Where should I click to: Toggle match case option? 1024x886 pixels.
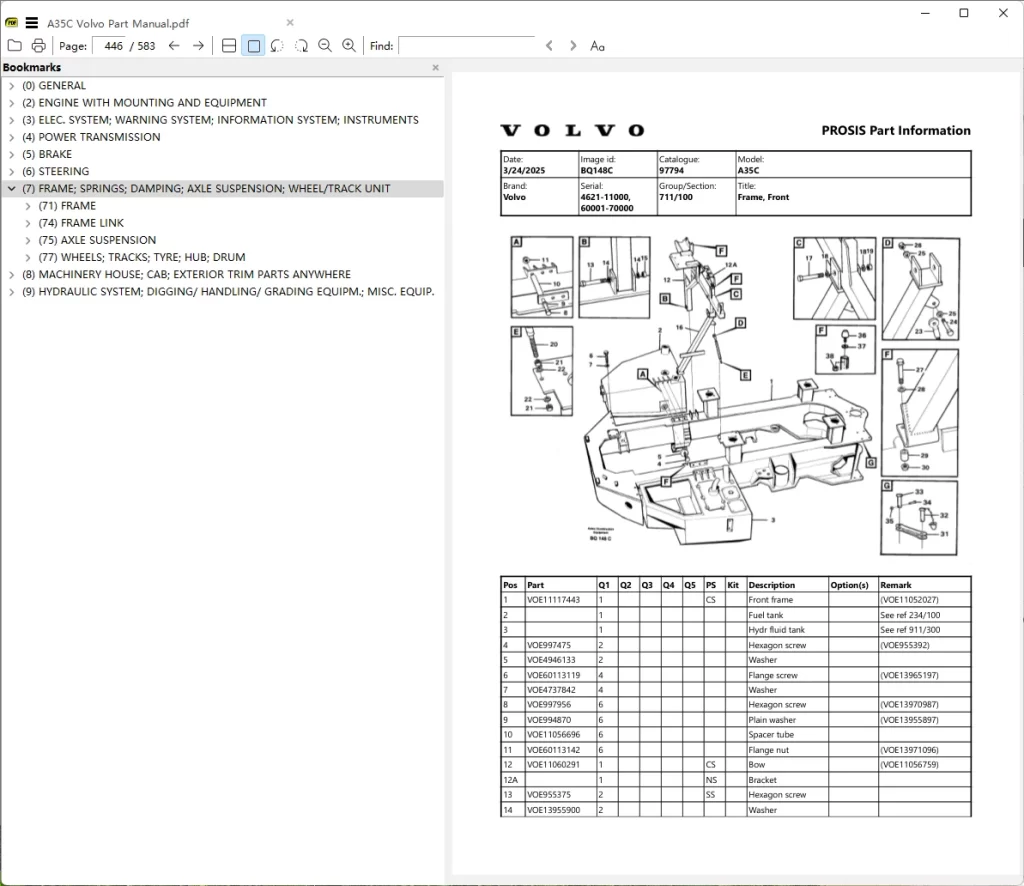pyautogui.click(x=597, y=46)
